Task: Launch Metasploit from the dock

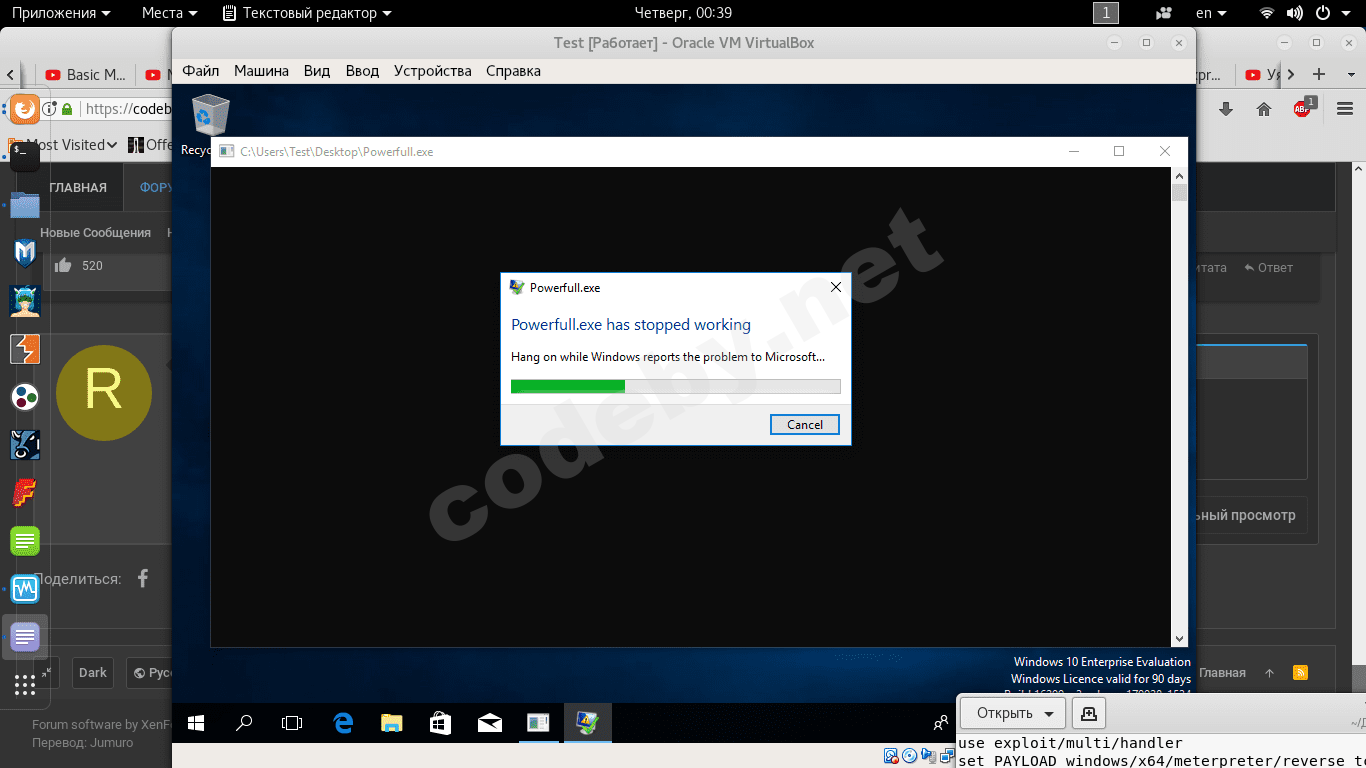Action: point(25,252)
